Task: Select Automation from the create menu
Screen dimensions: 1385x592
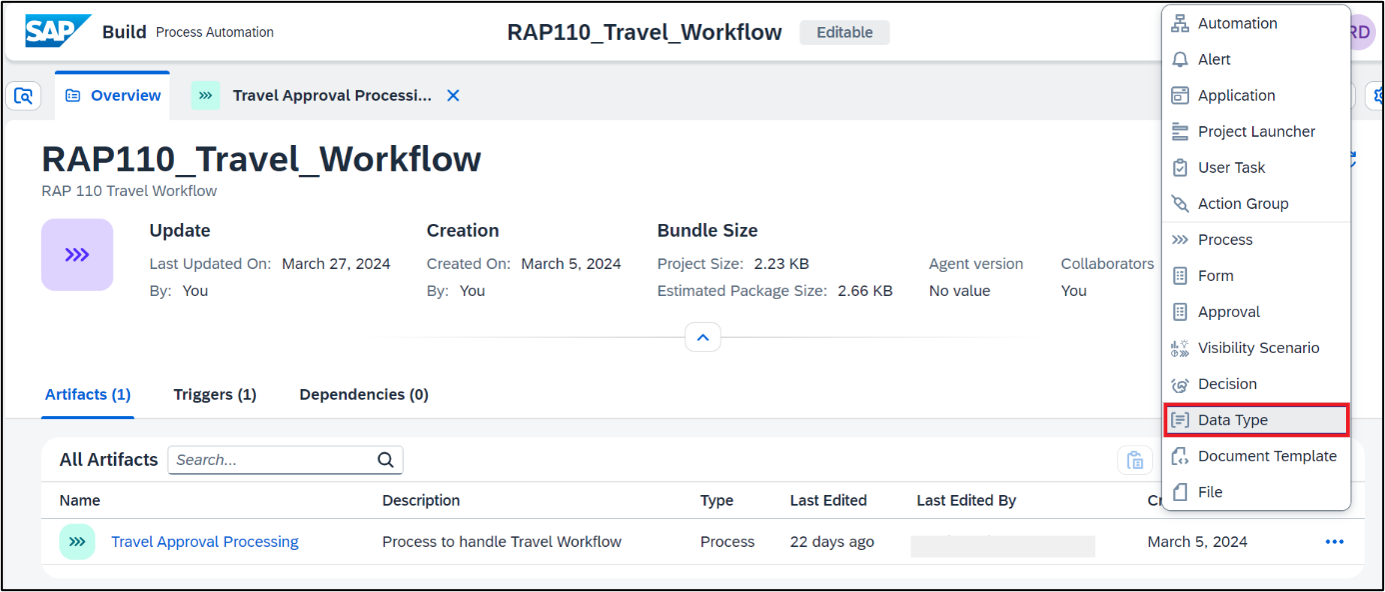Action: pos(1256,23)
